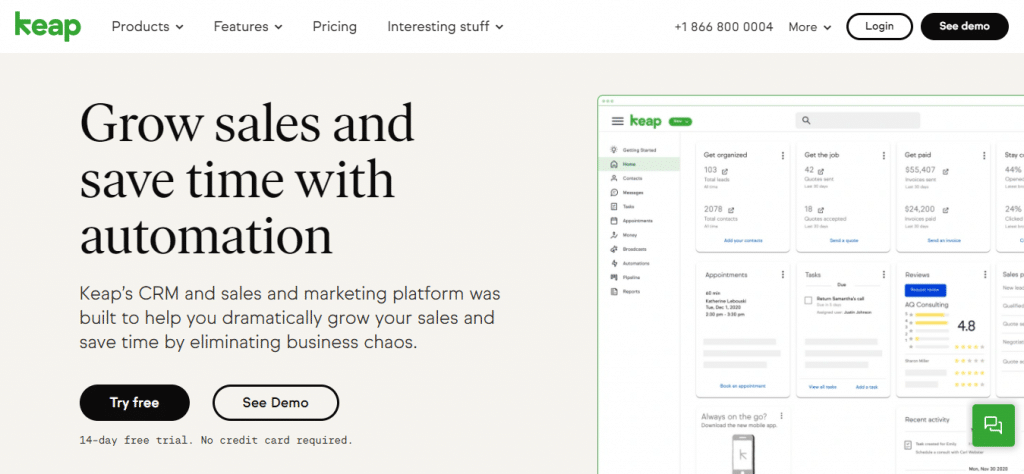The height and width of the screenshot is (474, 1024).
Task: Open the three-dot menu on Reviews card
Action: [x=984, y=275]
